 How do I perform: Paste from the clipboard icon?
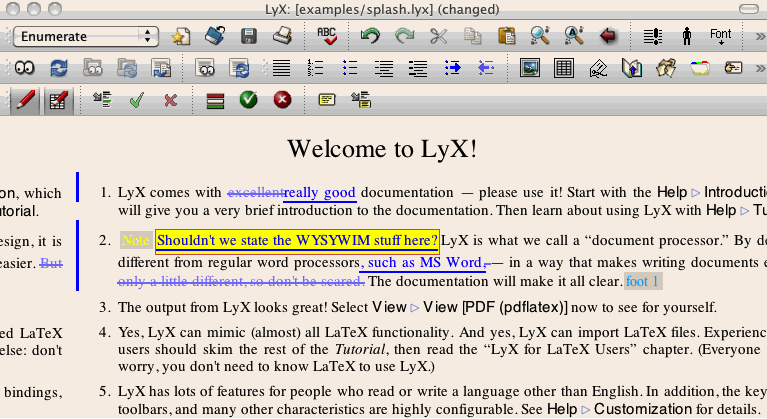(506, 36)
